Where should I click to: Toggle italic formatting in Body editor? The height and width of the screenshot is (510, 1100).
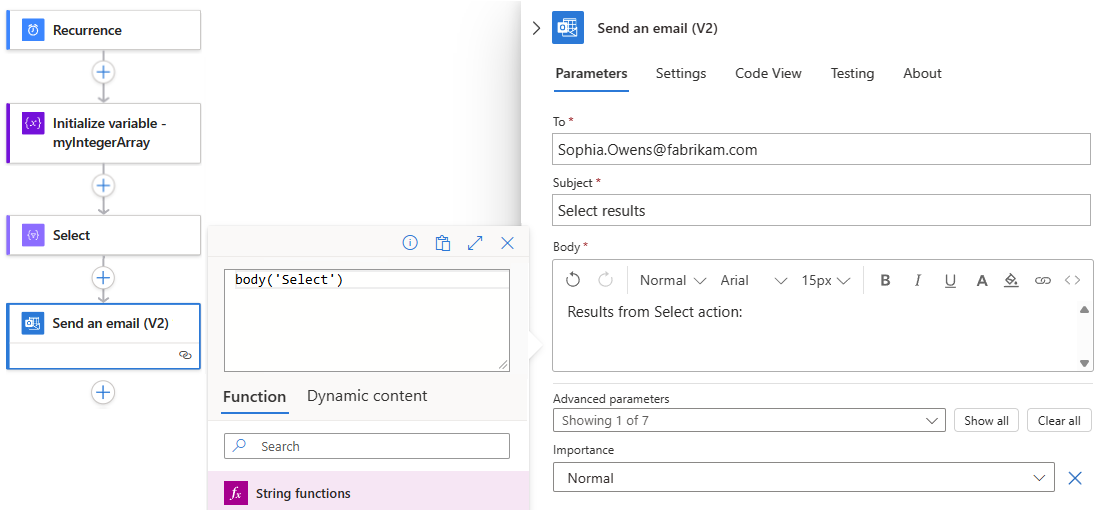coord(918,280)
